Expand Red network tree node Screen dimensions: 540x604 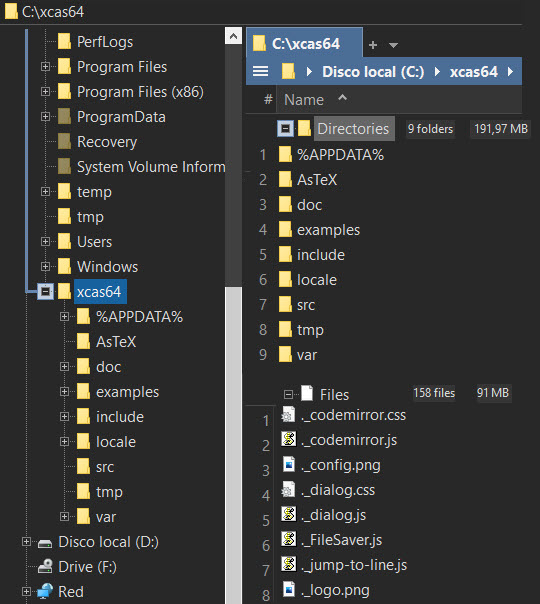pos(26,591)
